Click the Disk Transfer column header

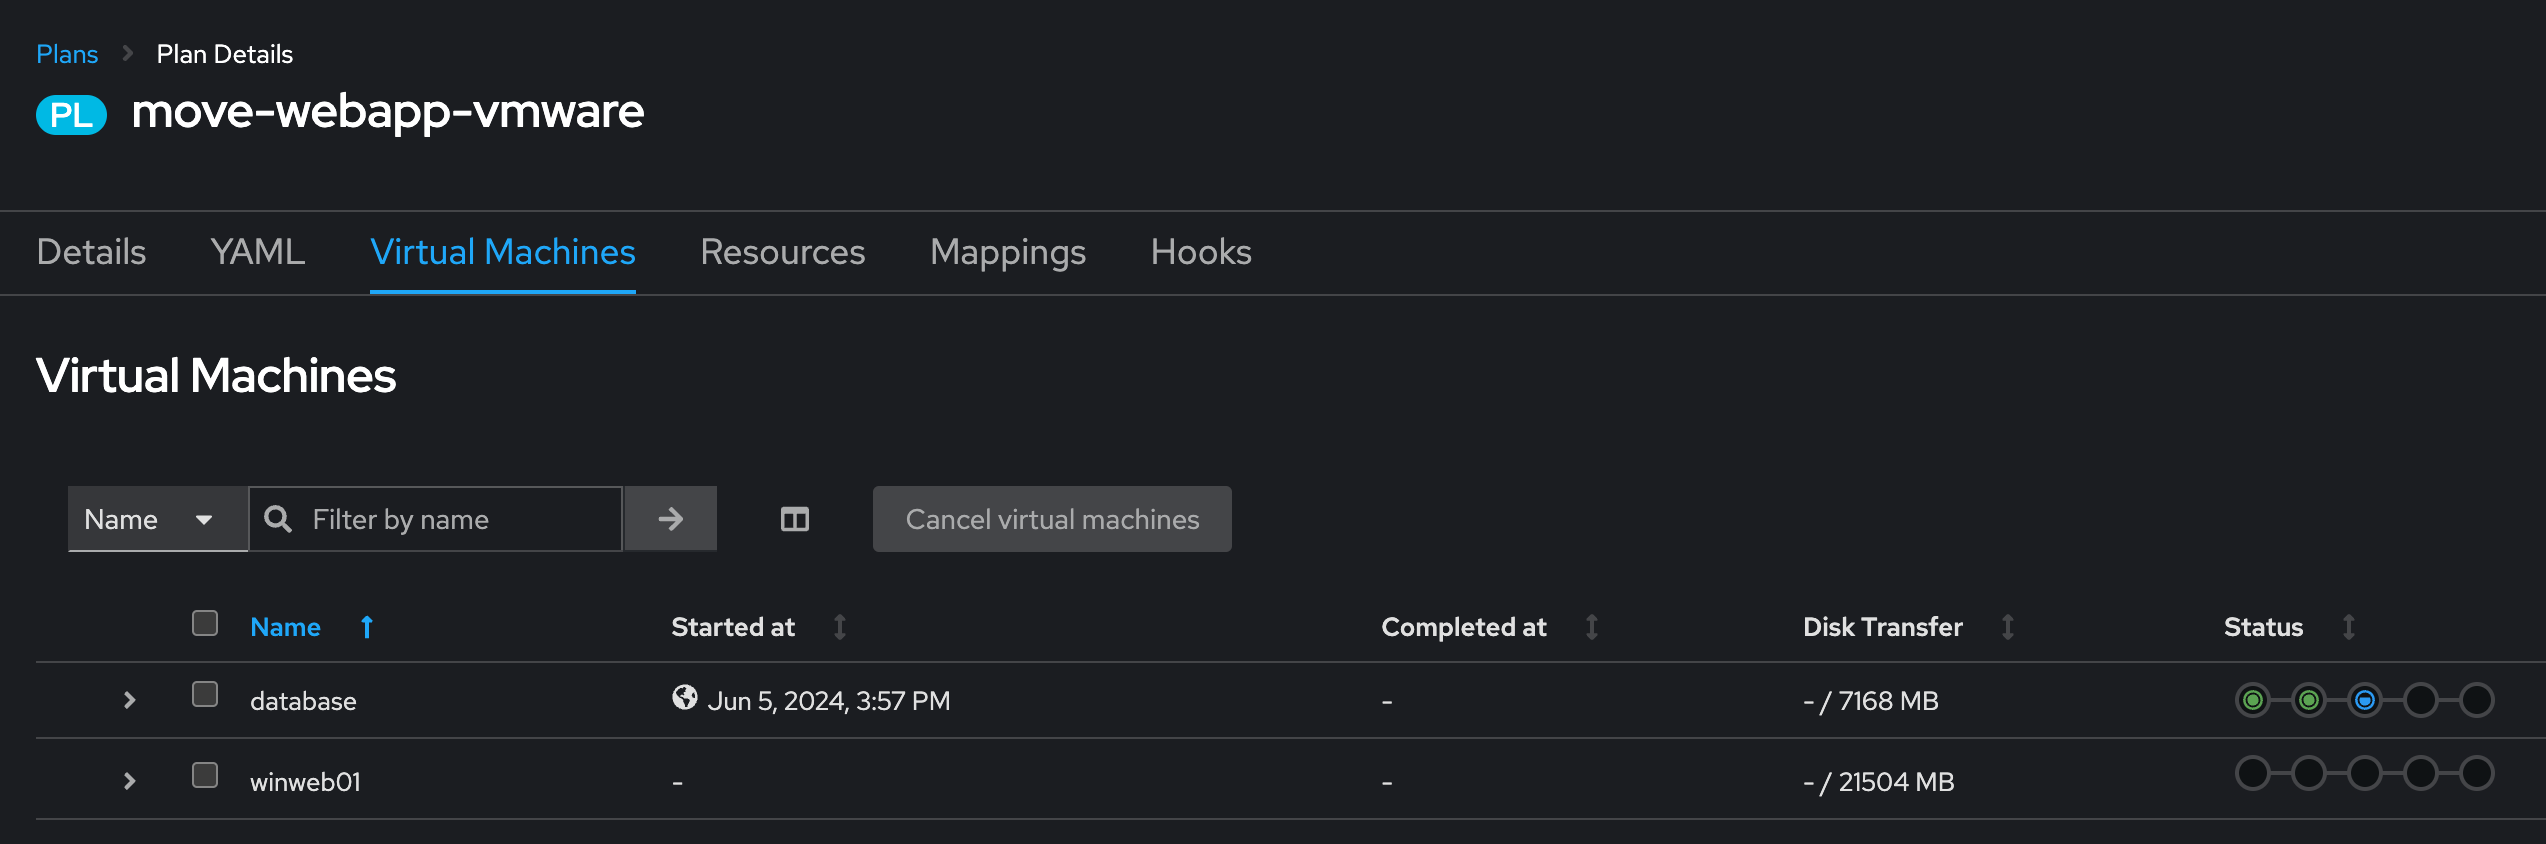click(x=1883, y=627)
